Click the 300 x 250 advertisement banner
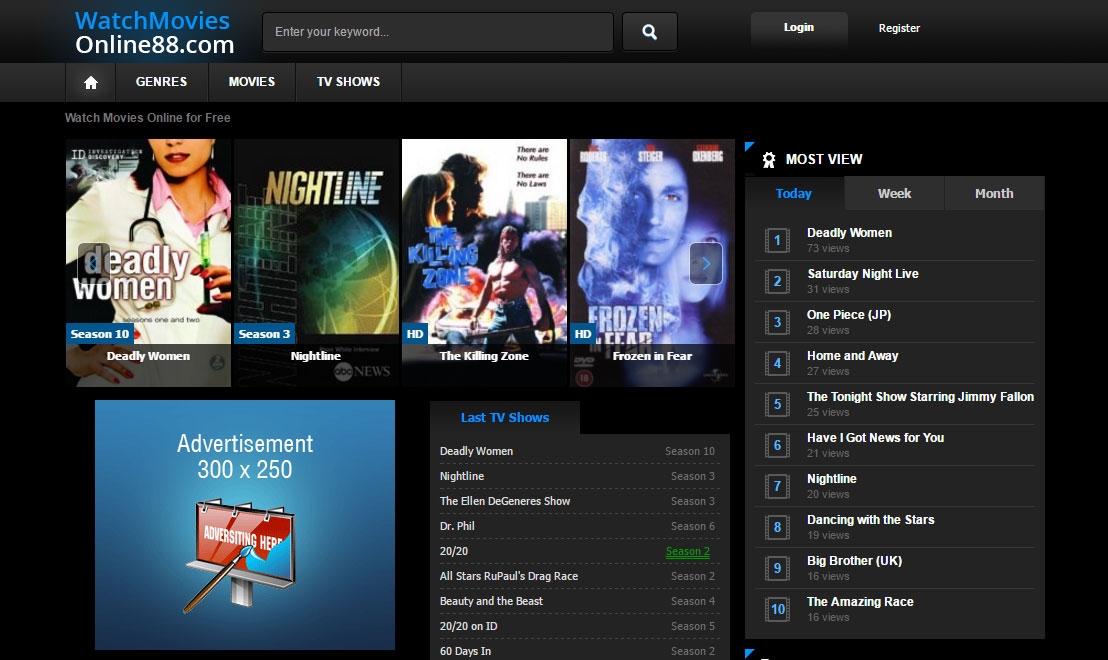The height and width of the screenshot is (660, 1108). tap(244, 525)
